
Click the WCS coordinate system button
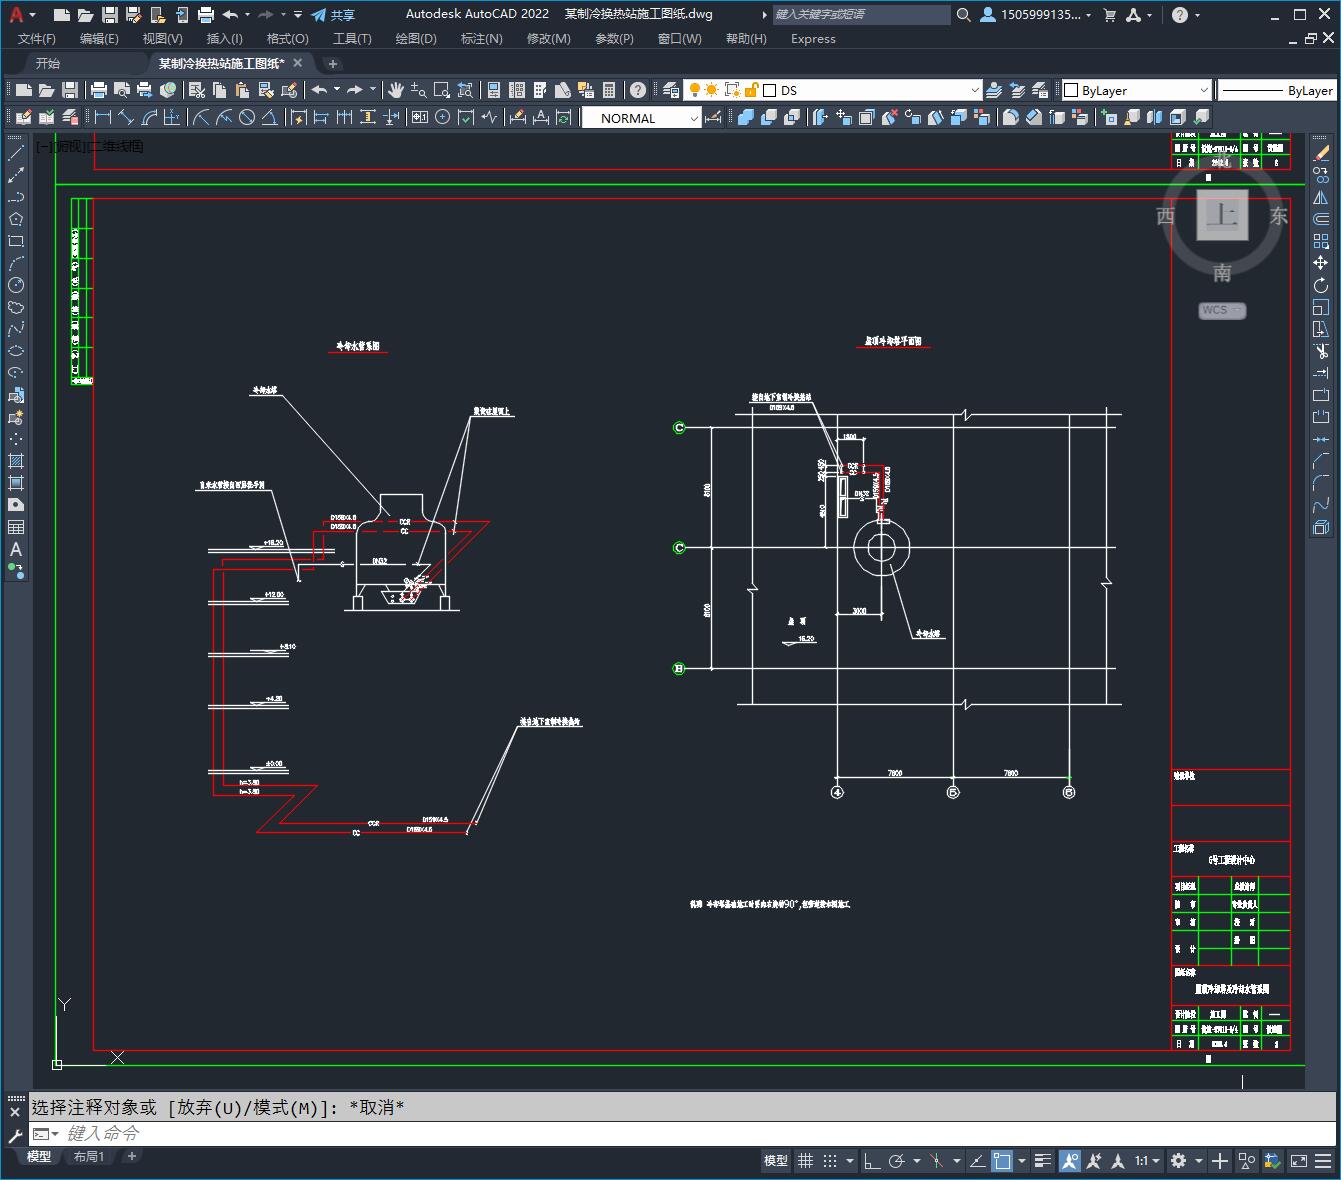[x=1222, y=310]
